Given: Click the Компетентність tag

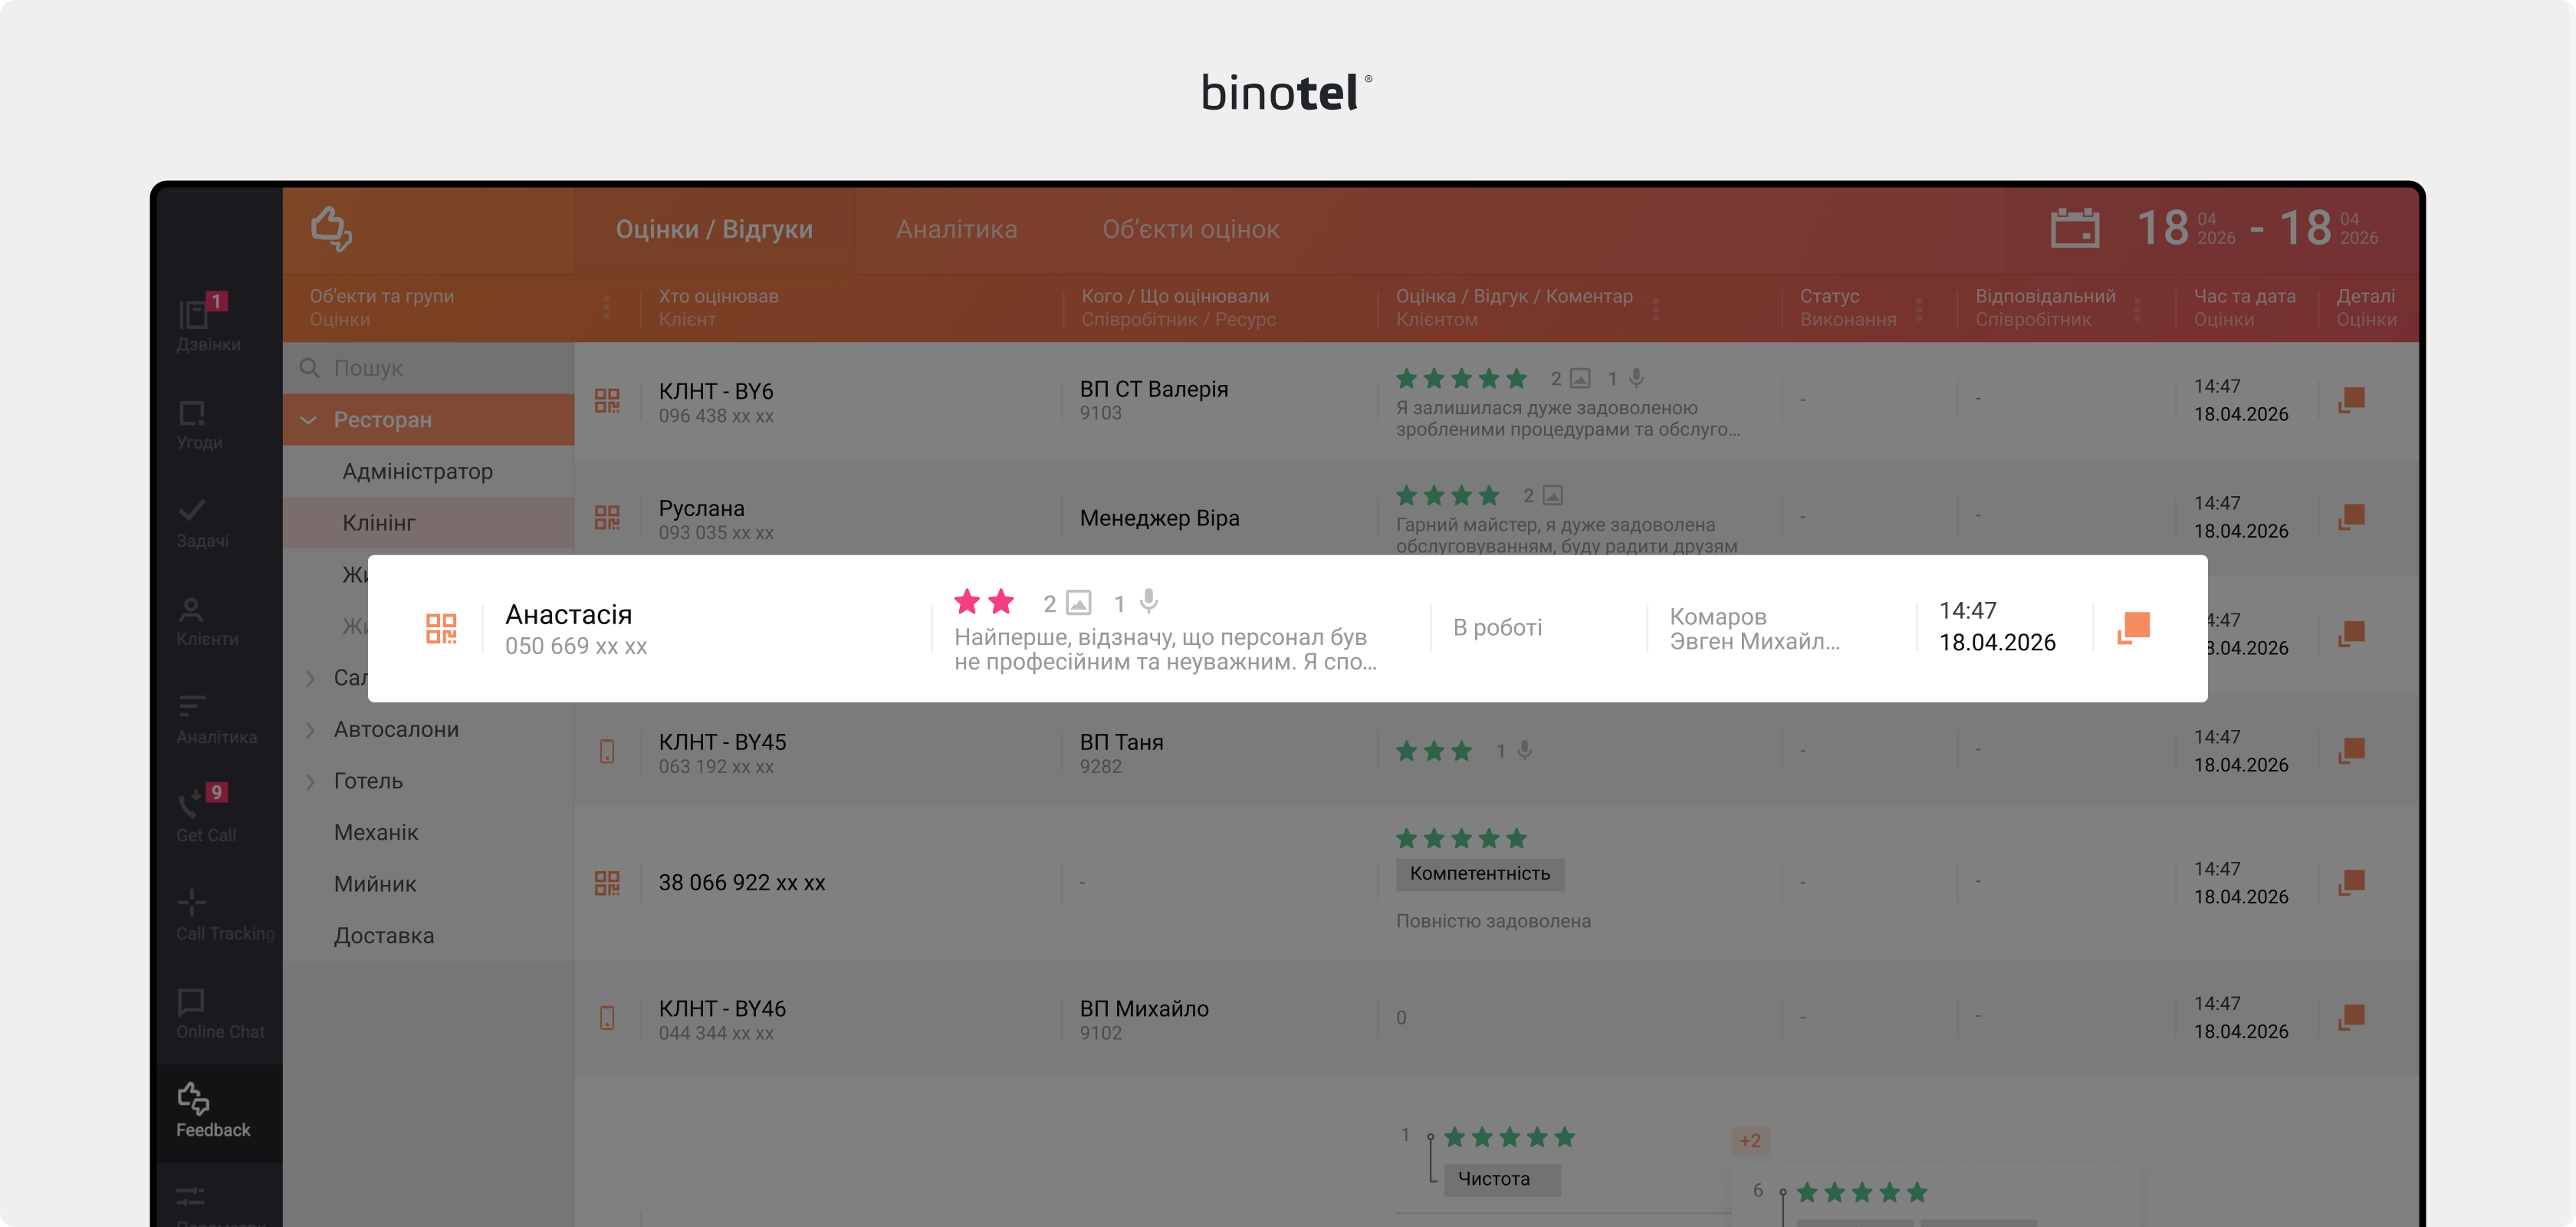Looking at the screenshot, I should coord(1480,874).
